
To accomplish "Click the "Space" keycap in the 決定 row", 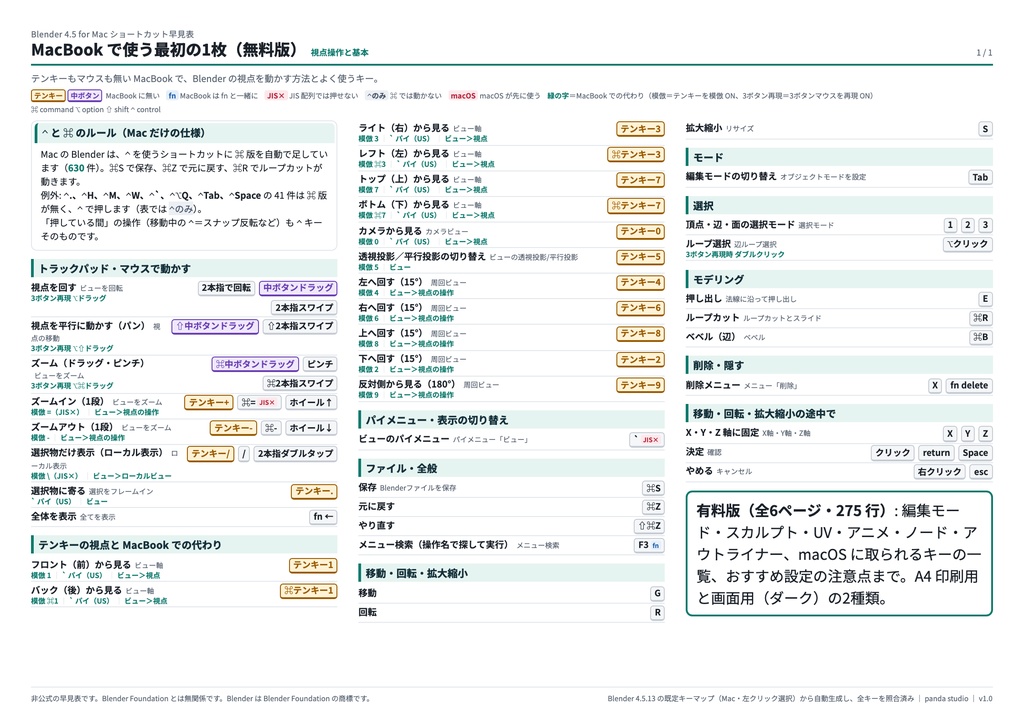I will pyautogui.click(x=975, y=452).
